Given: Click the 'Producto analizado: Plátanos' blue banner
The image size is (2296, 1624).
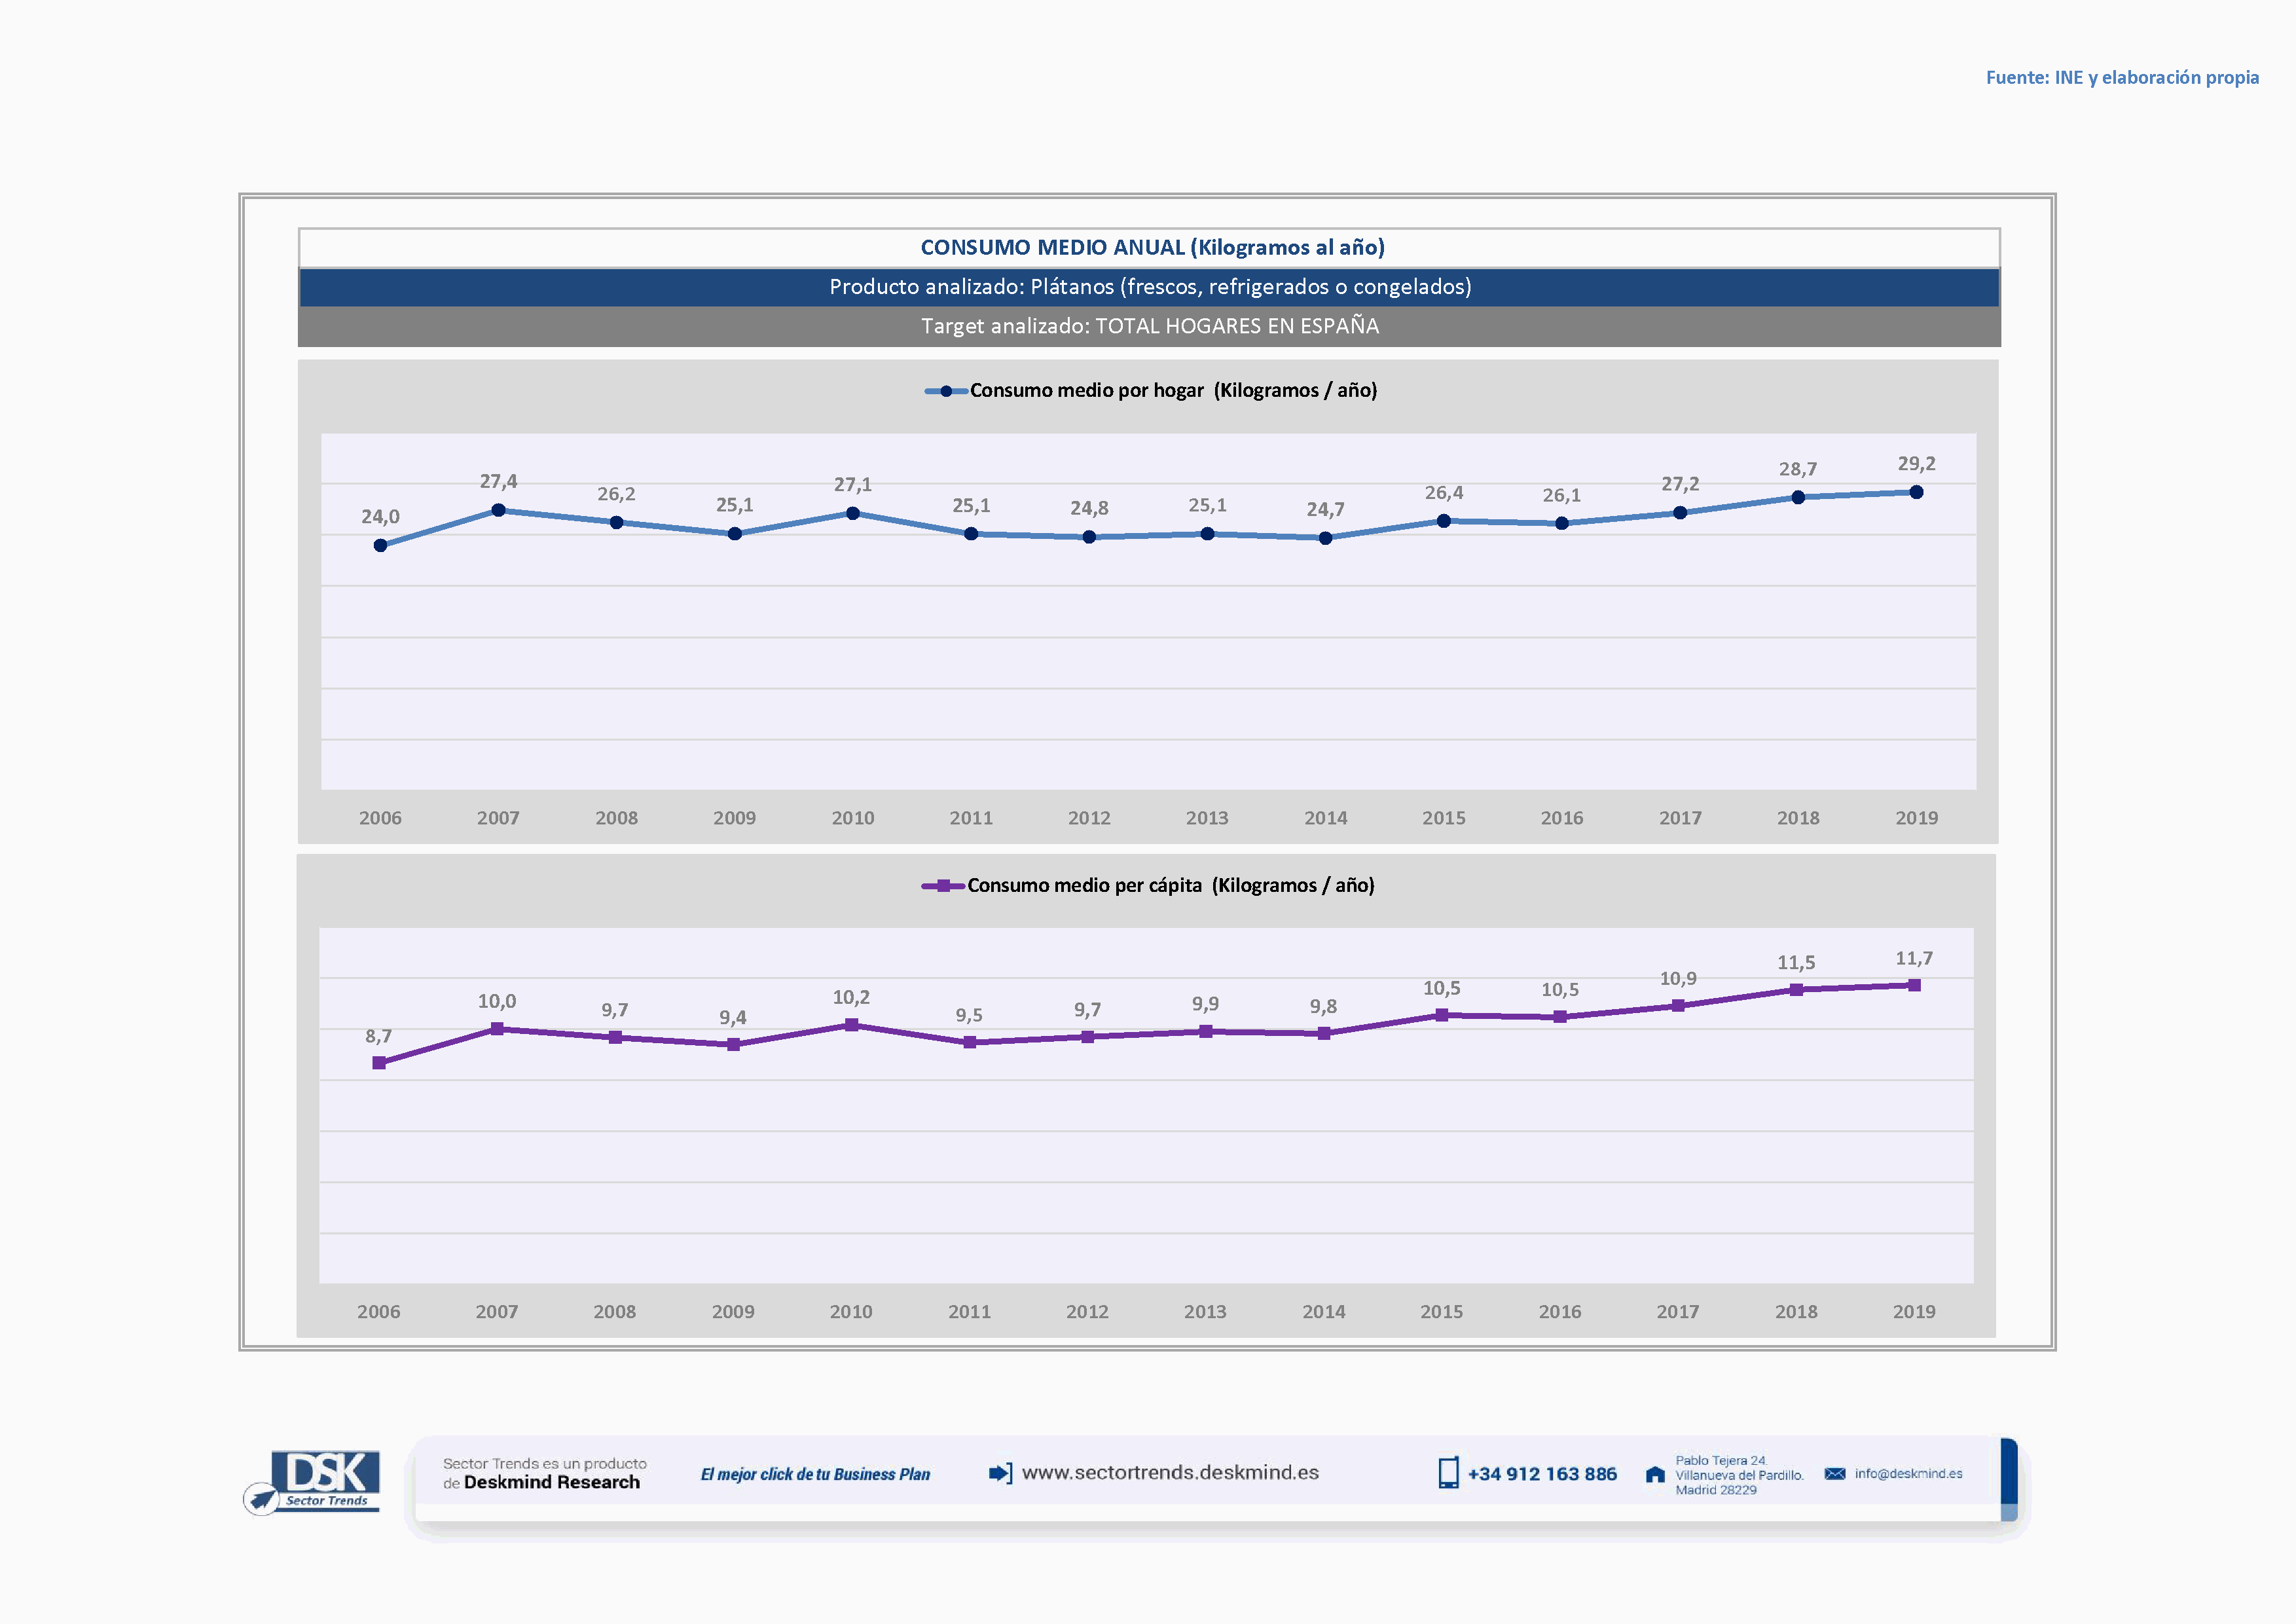Looking at the screenshot, I should [x=1149, y=287].
